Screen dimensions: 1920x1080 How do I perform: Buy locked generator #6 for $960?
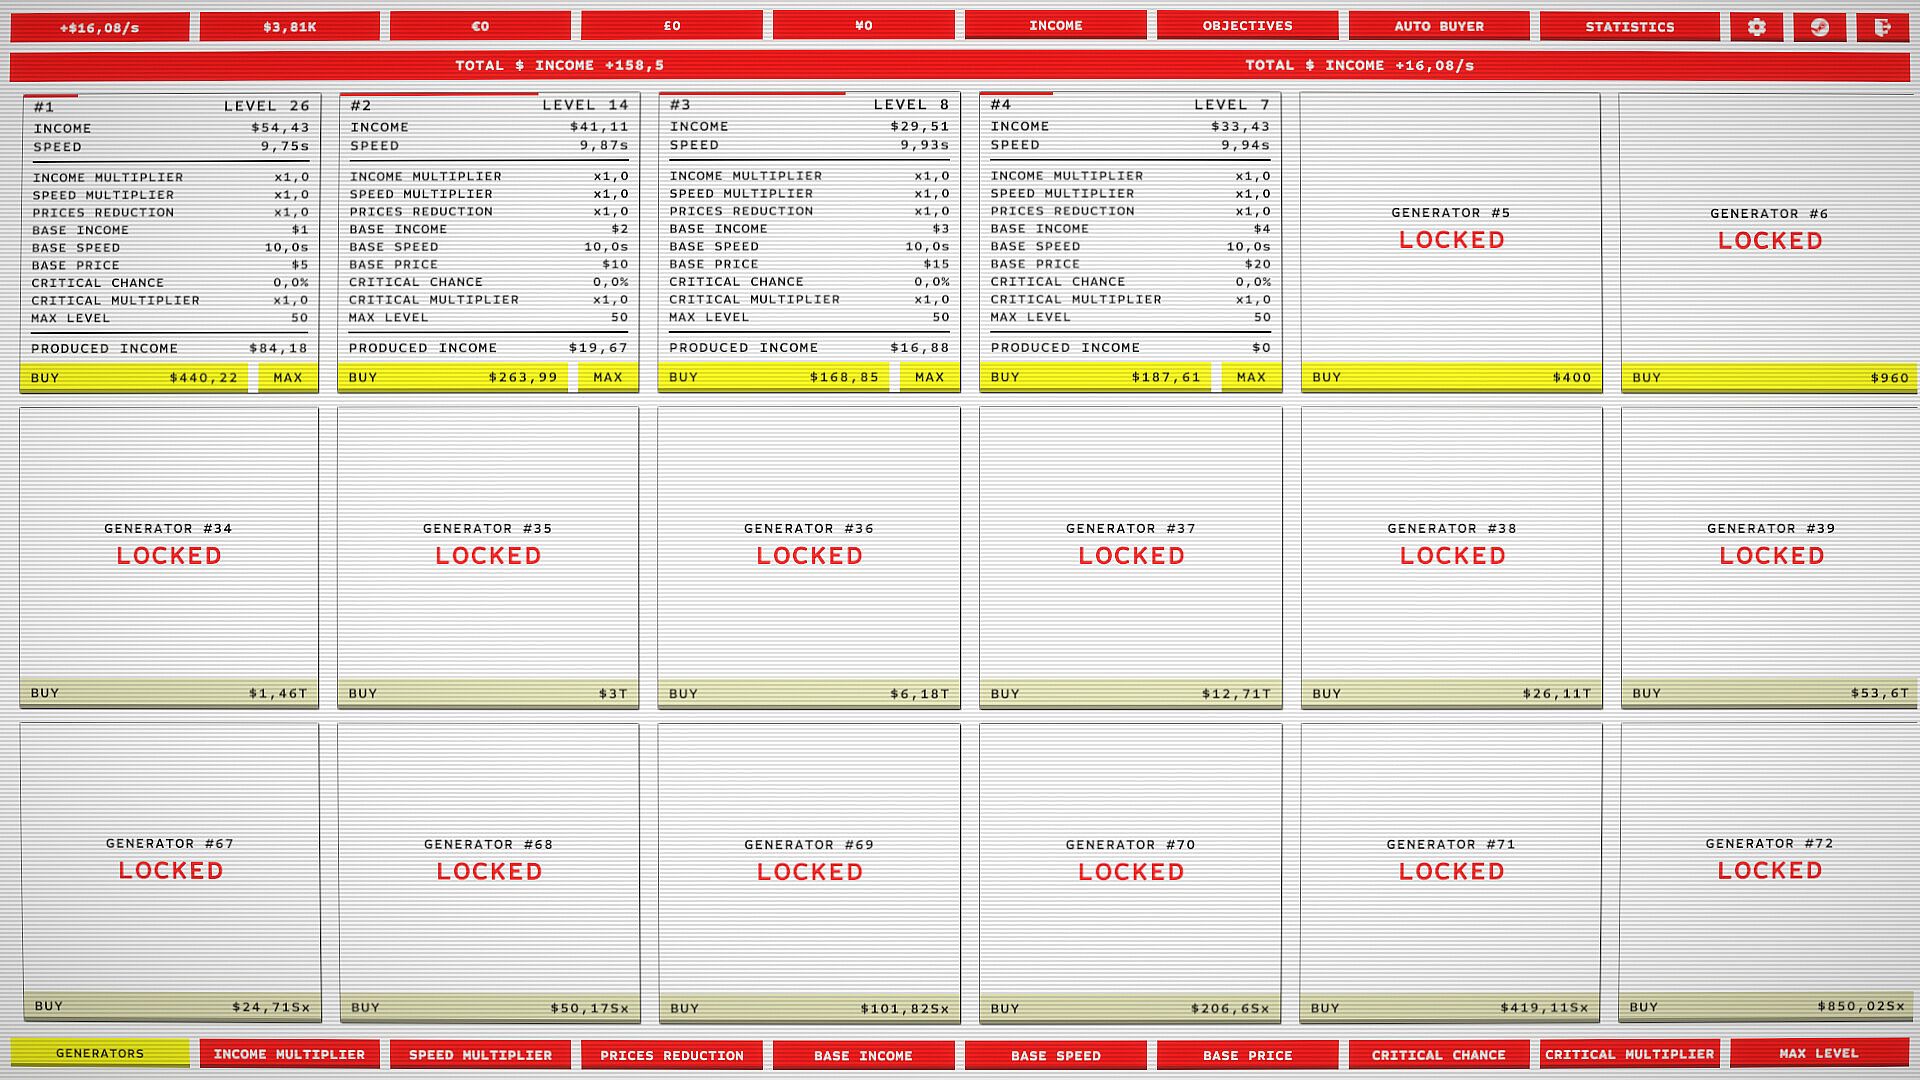point(1769,378)
